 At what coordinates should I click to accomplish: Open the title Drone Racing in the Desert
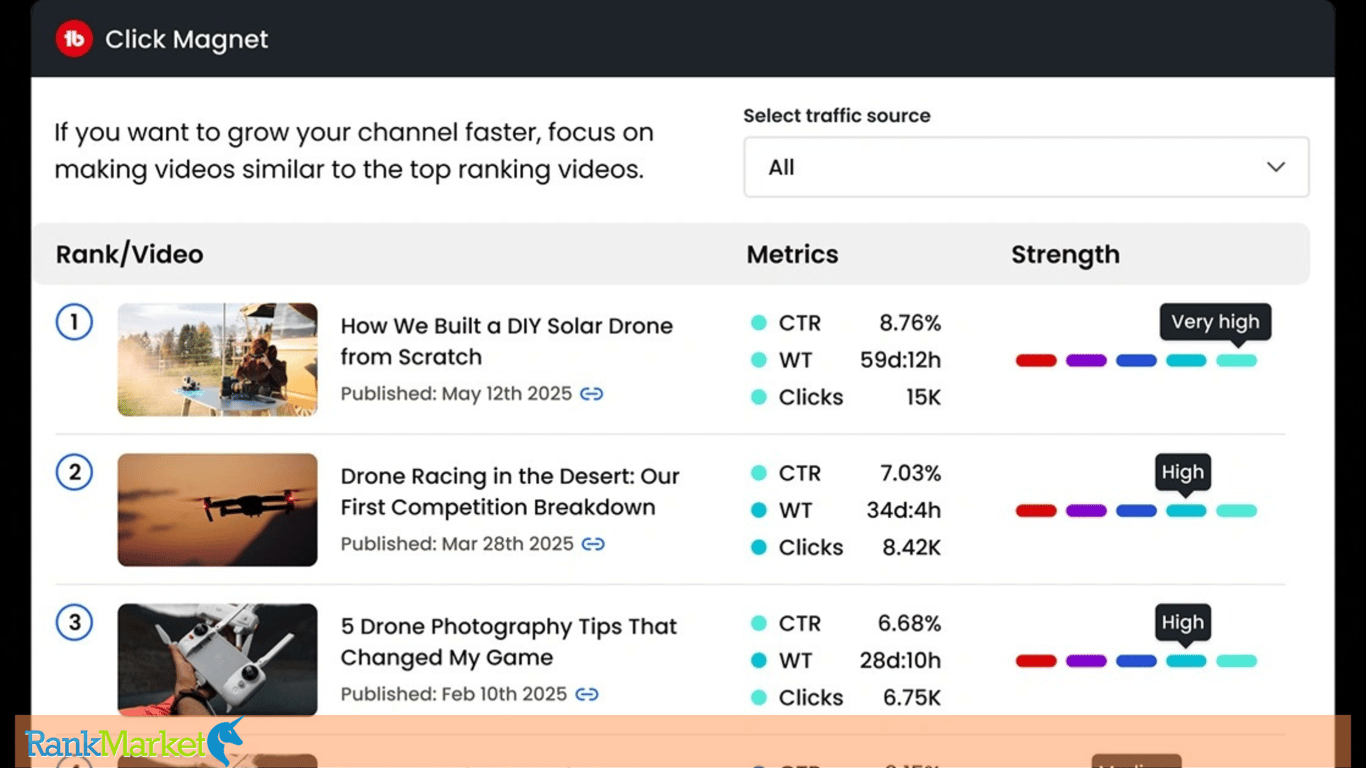[x=510, y=491]
